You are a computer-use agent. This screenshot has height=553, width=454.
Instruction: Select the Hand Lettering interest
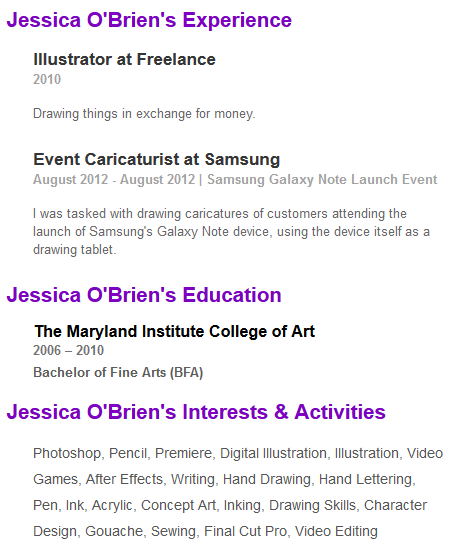click(x=365, y=480)
